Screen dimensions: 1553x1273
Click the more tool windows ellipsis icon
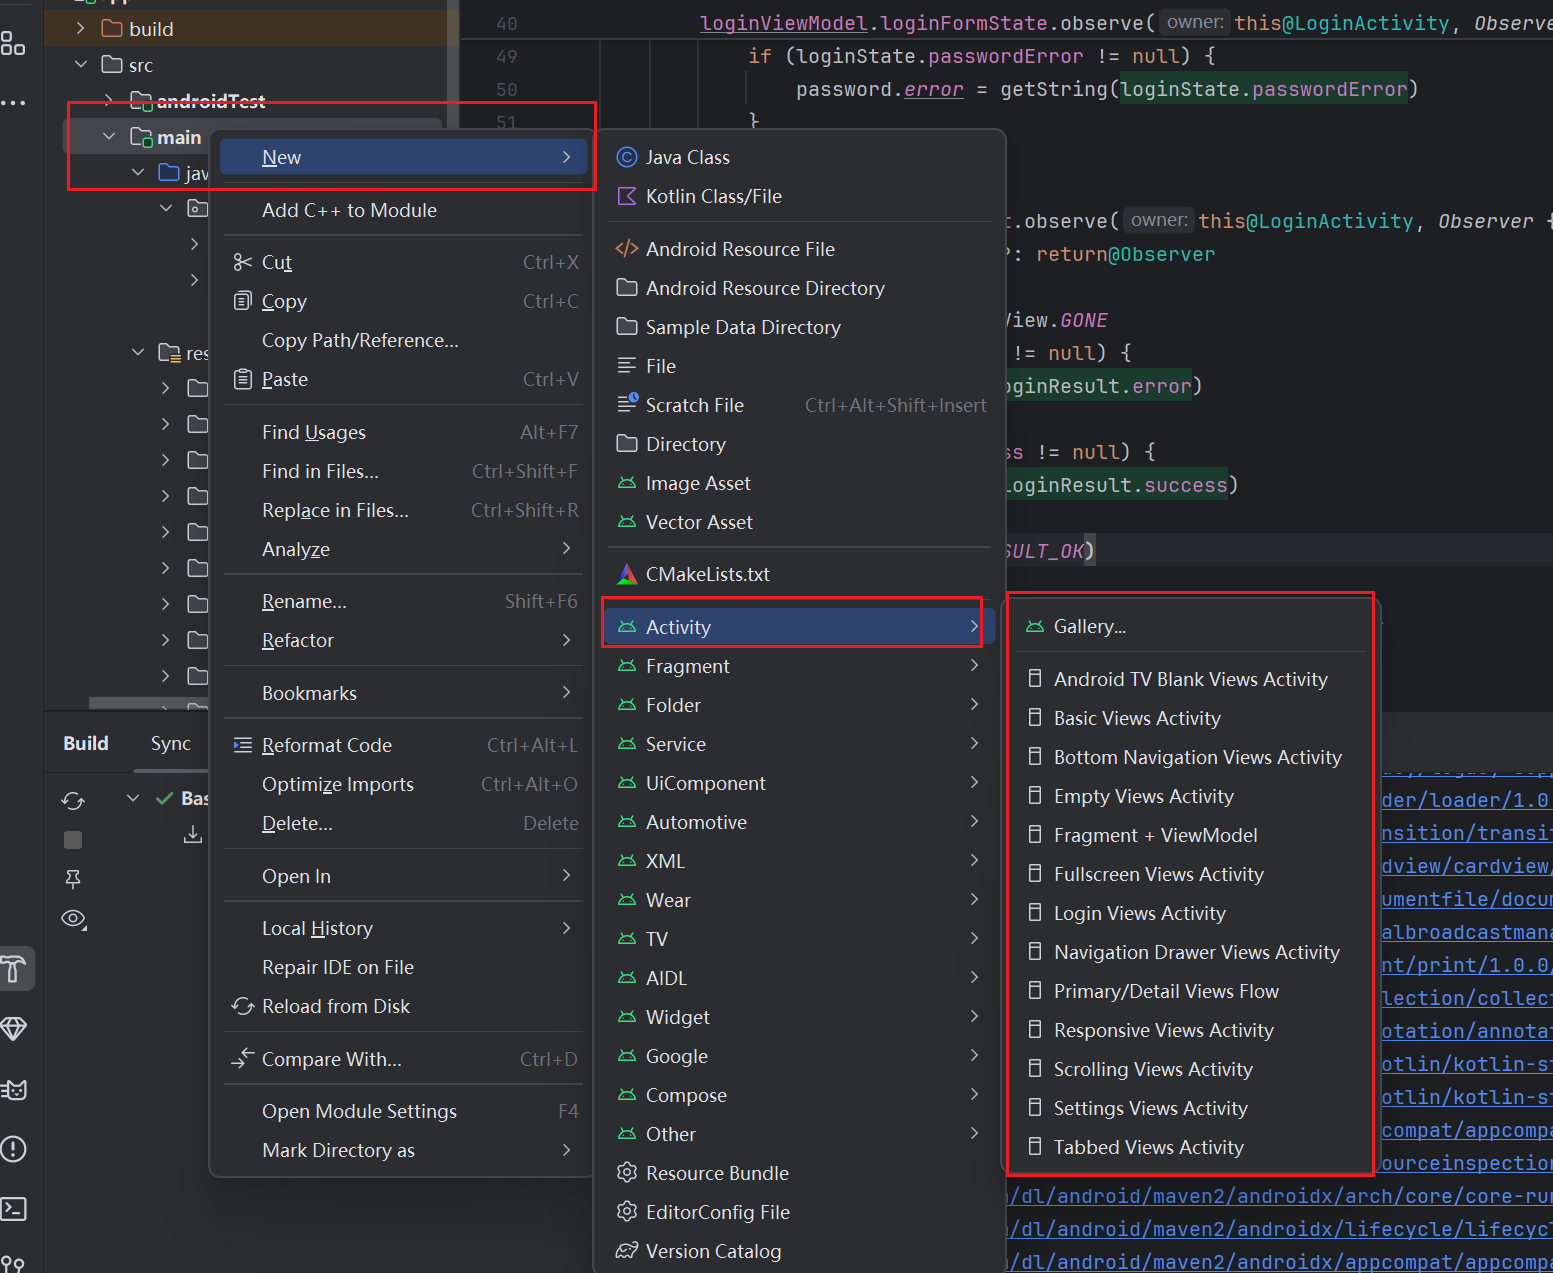[x=13, y=102]
